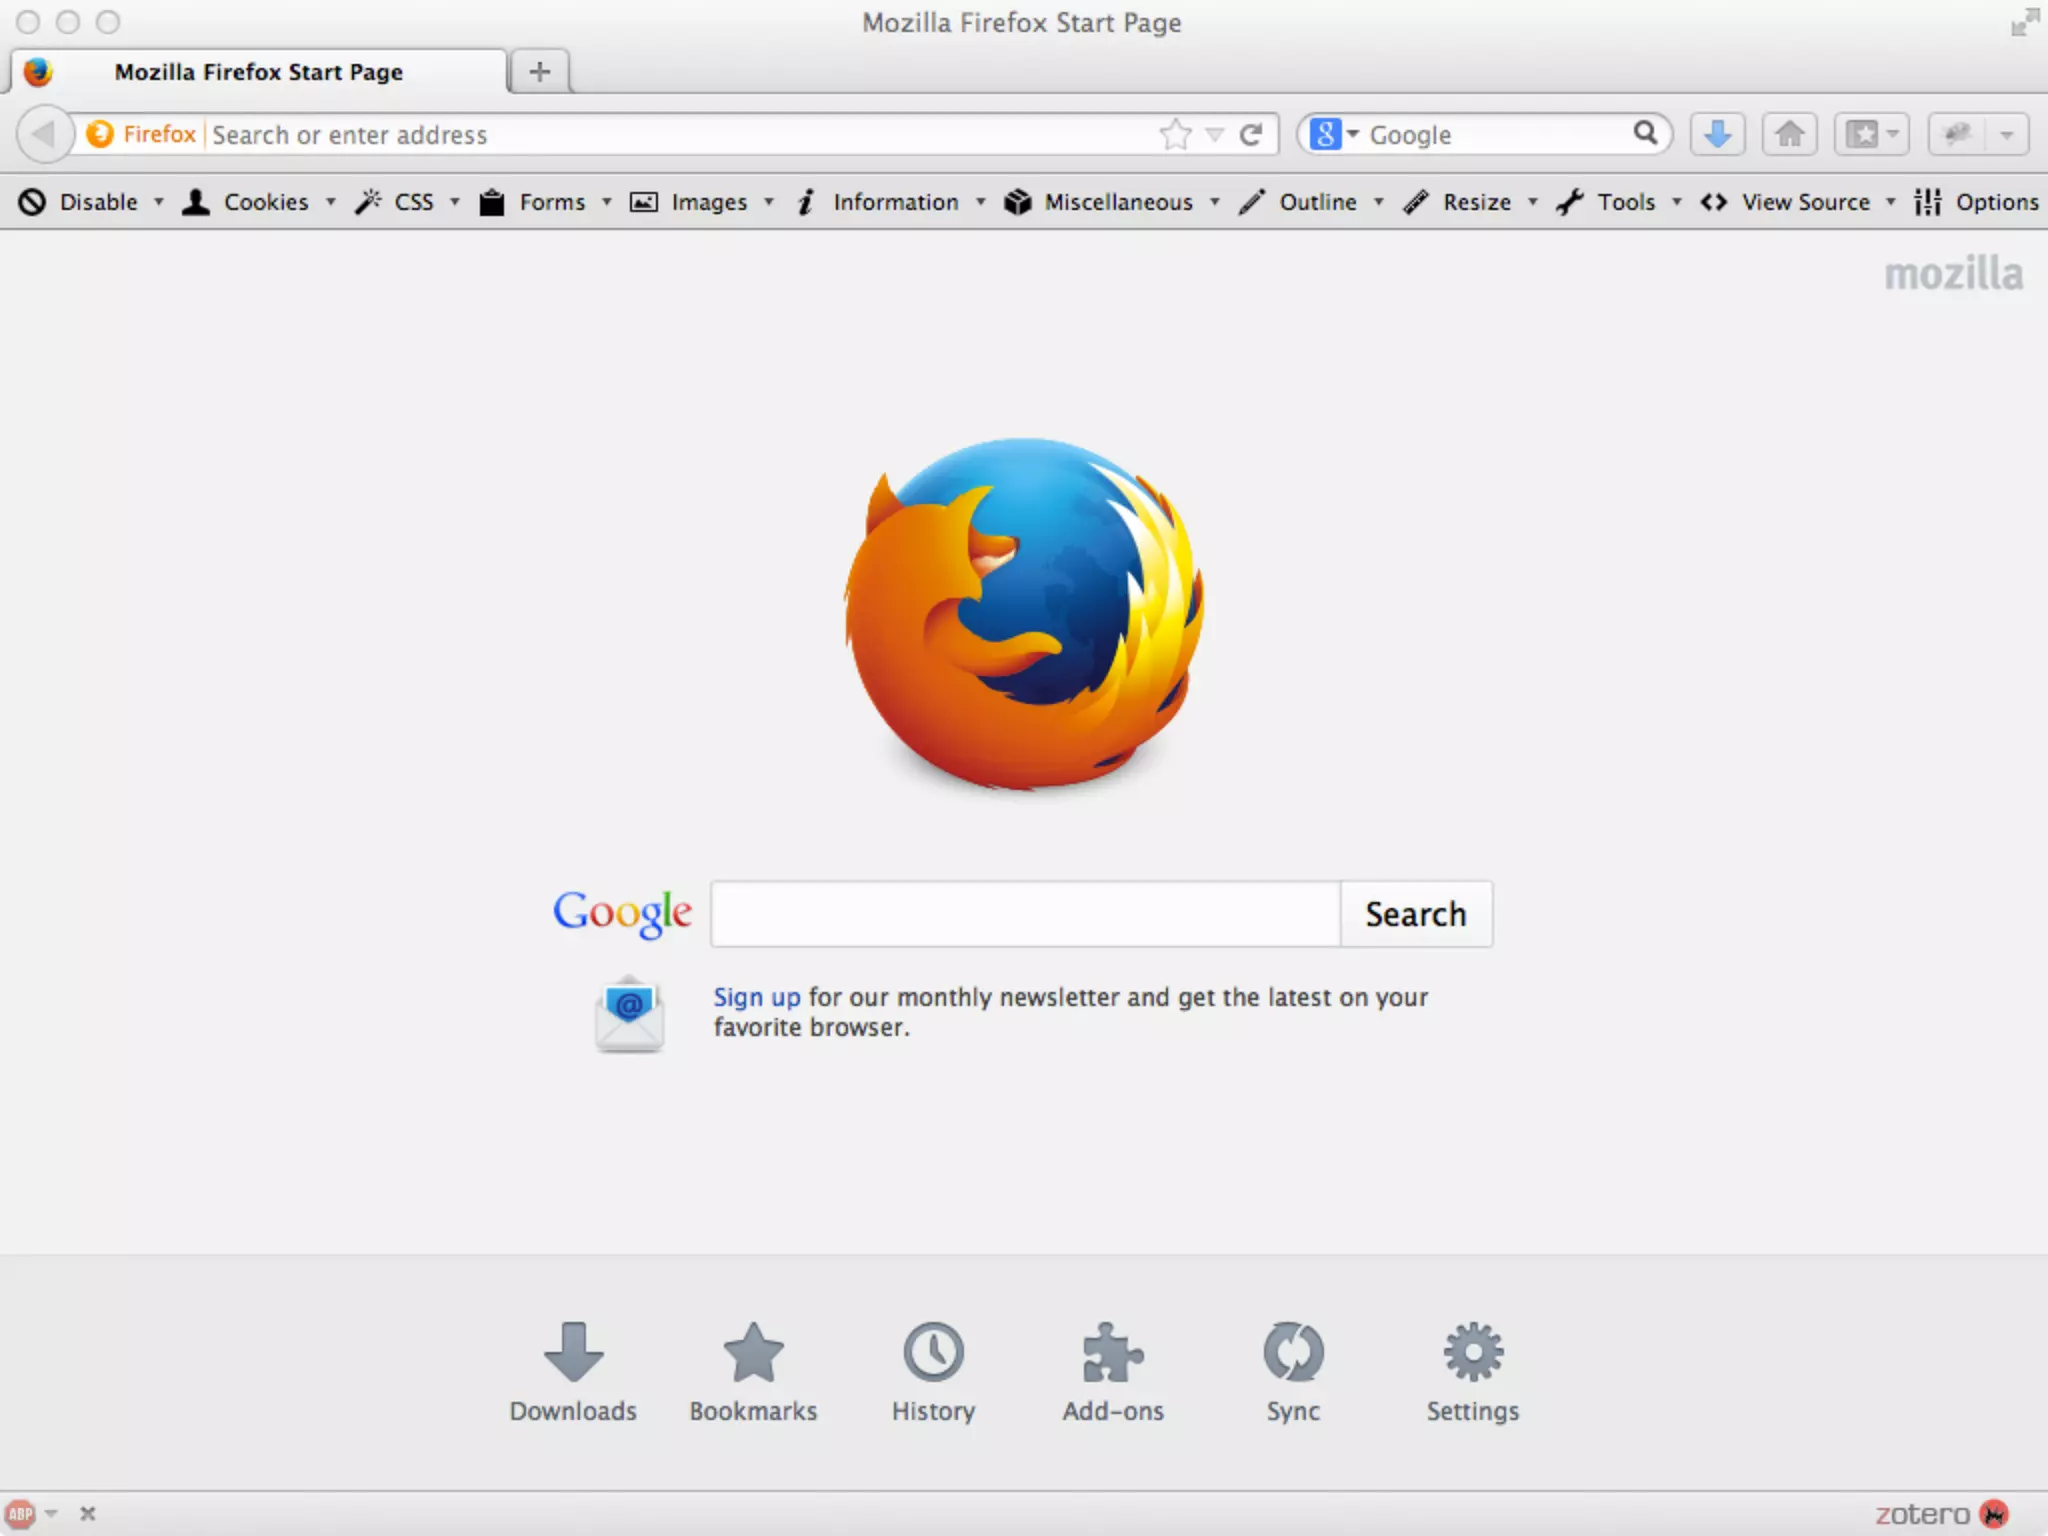
Task: Reload the page using the refresh icon
Action: pos(1251,134)
